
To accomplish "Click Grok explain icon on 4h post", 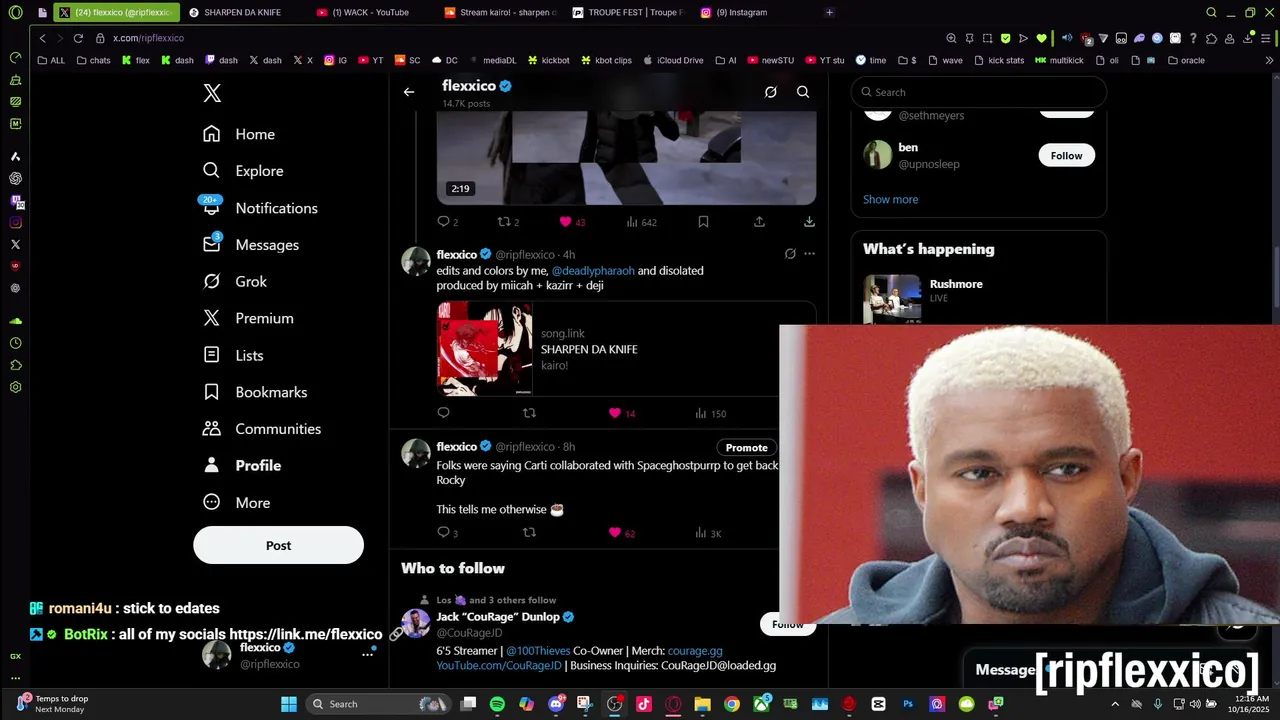I will [790, 254].
